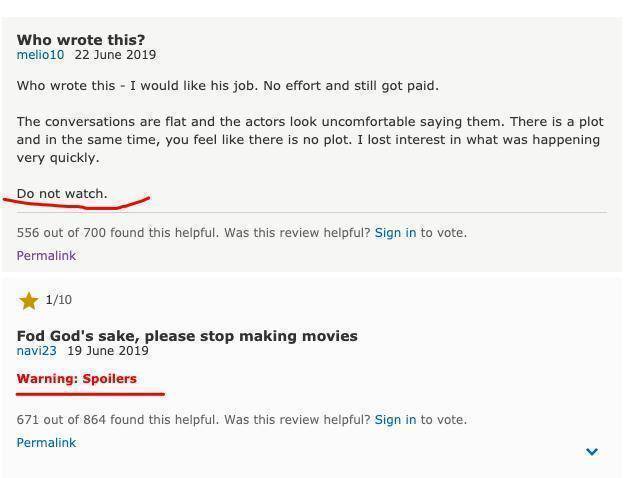Open the Permalink for the navi23 review

pyautogui.click(x=46, y=443)
